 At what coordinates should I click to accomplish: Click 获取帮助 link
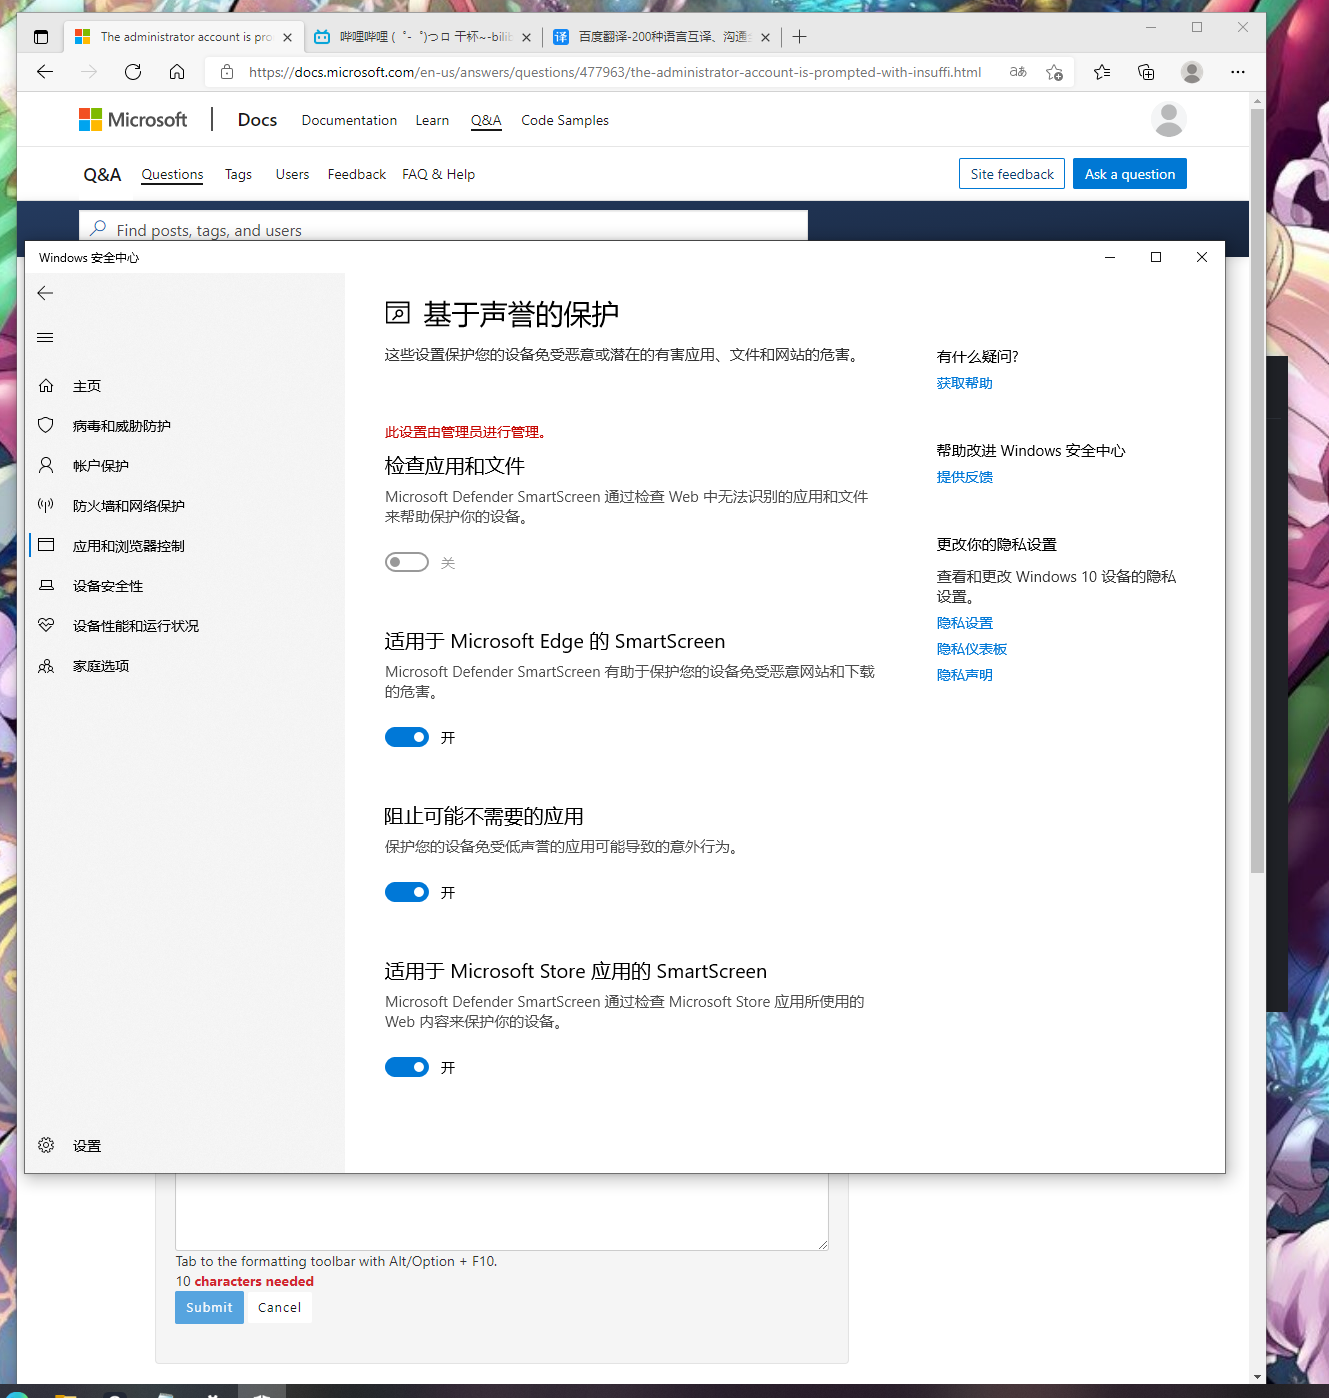coord(964,383)
